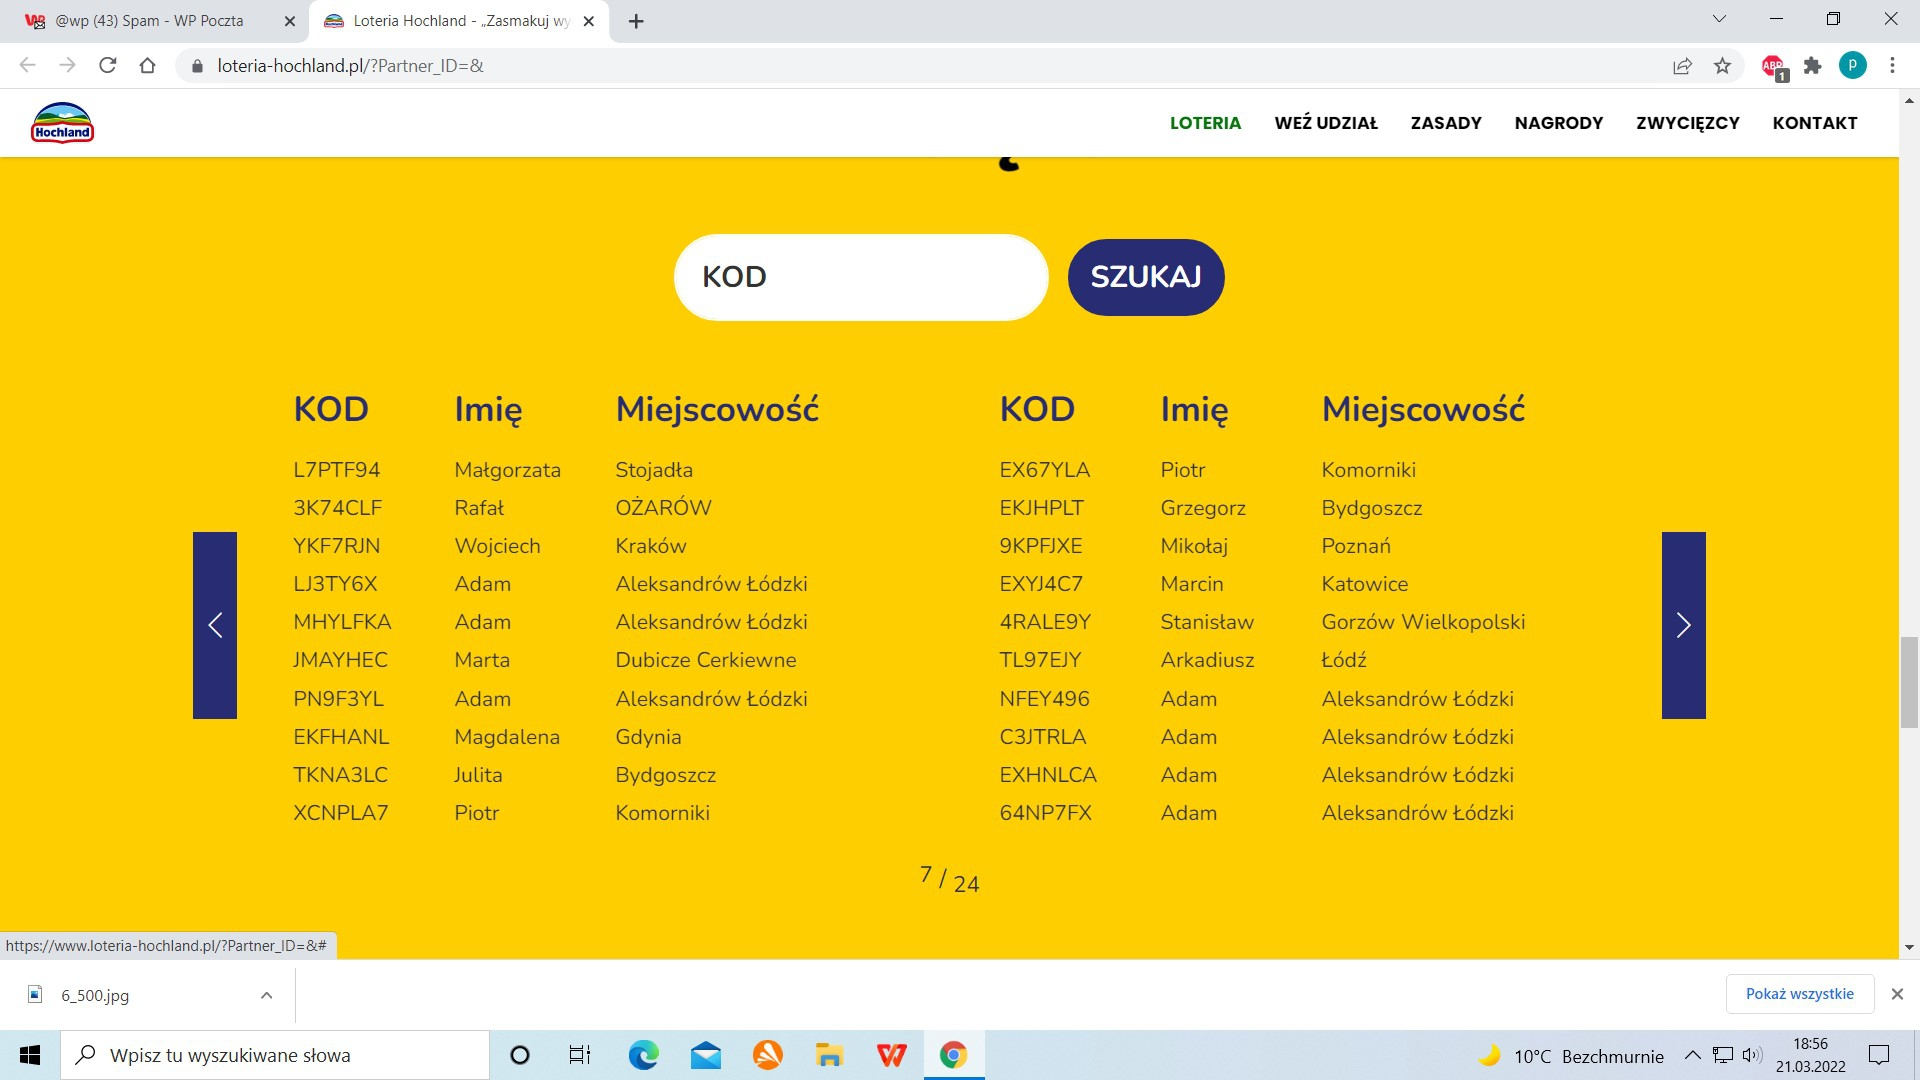Screen dimensions: 1920x1080
Task: Expand the 6_500.jpg download options chevron
Action: tap(266, 995)
